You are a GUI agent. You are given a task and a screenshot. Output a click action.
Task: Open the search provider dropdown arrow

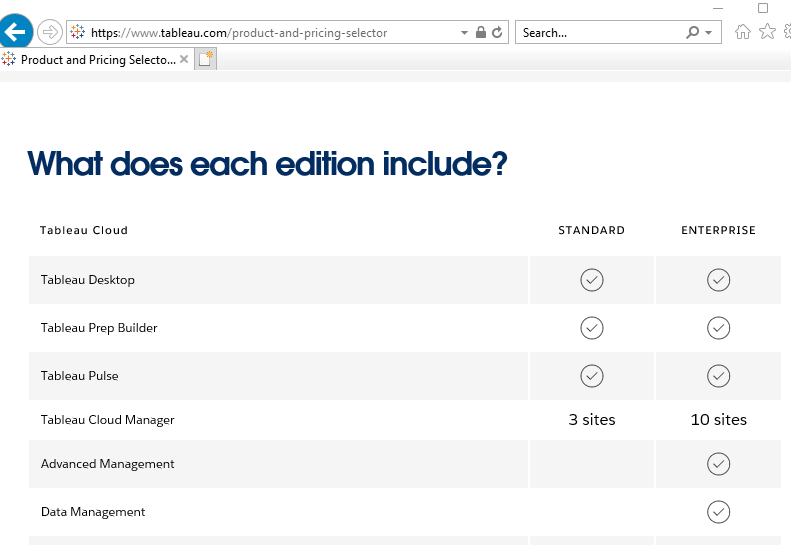[709, 33]
